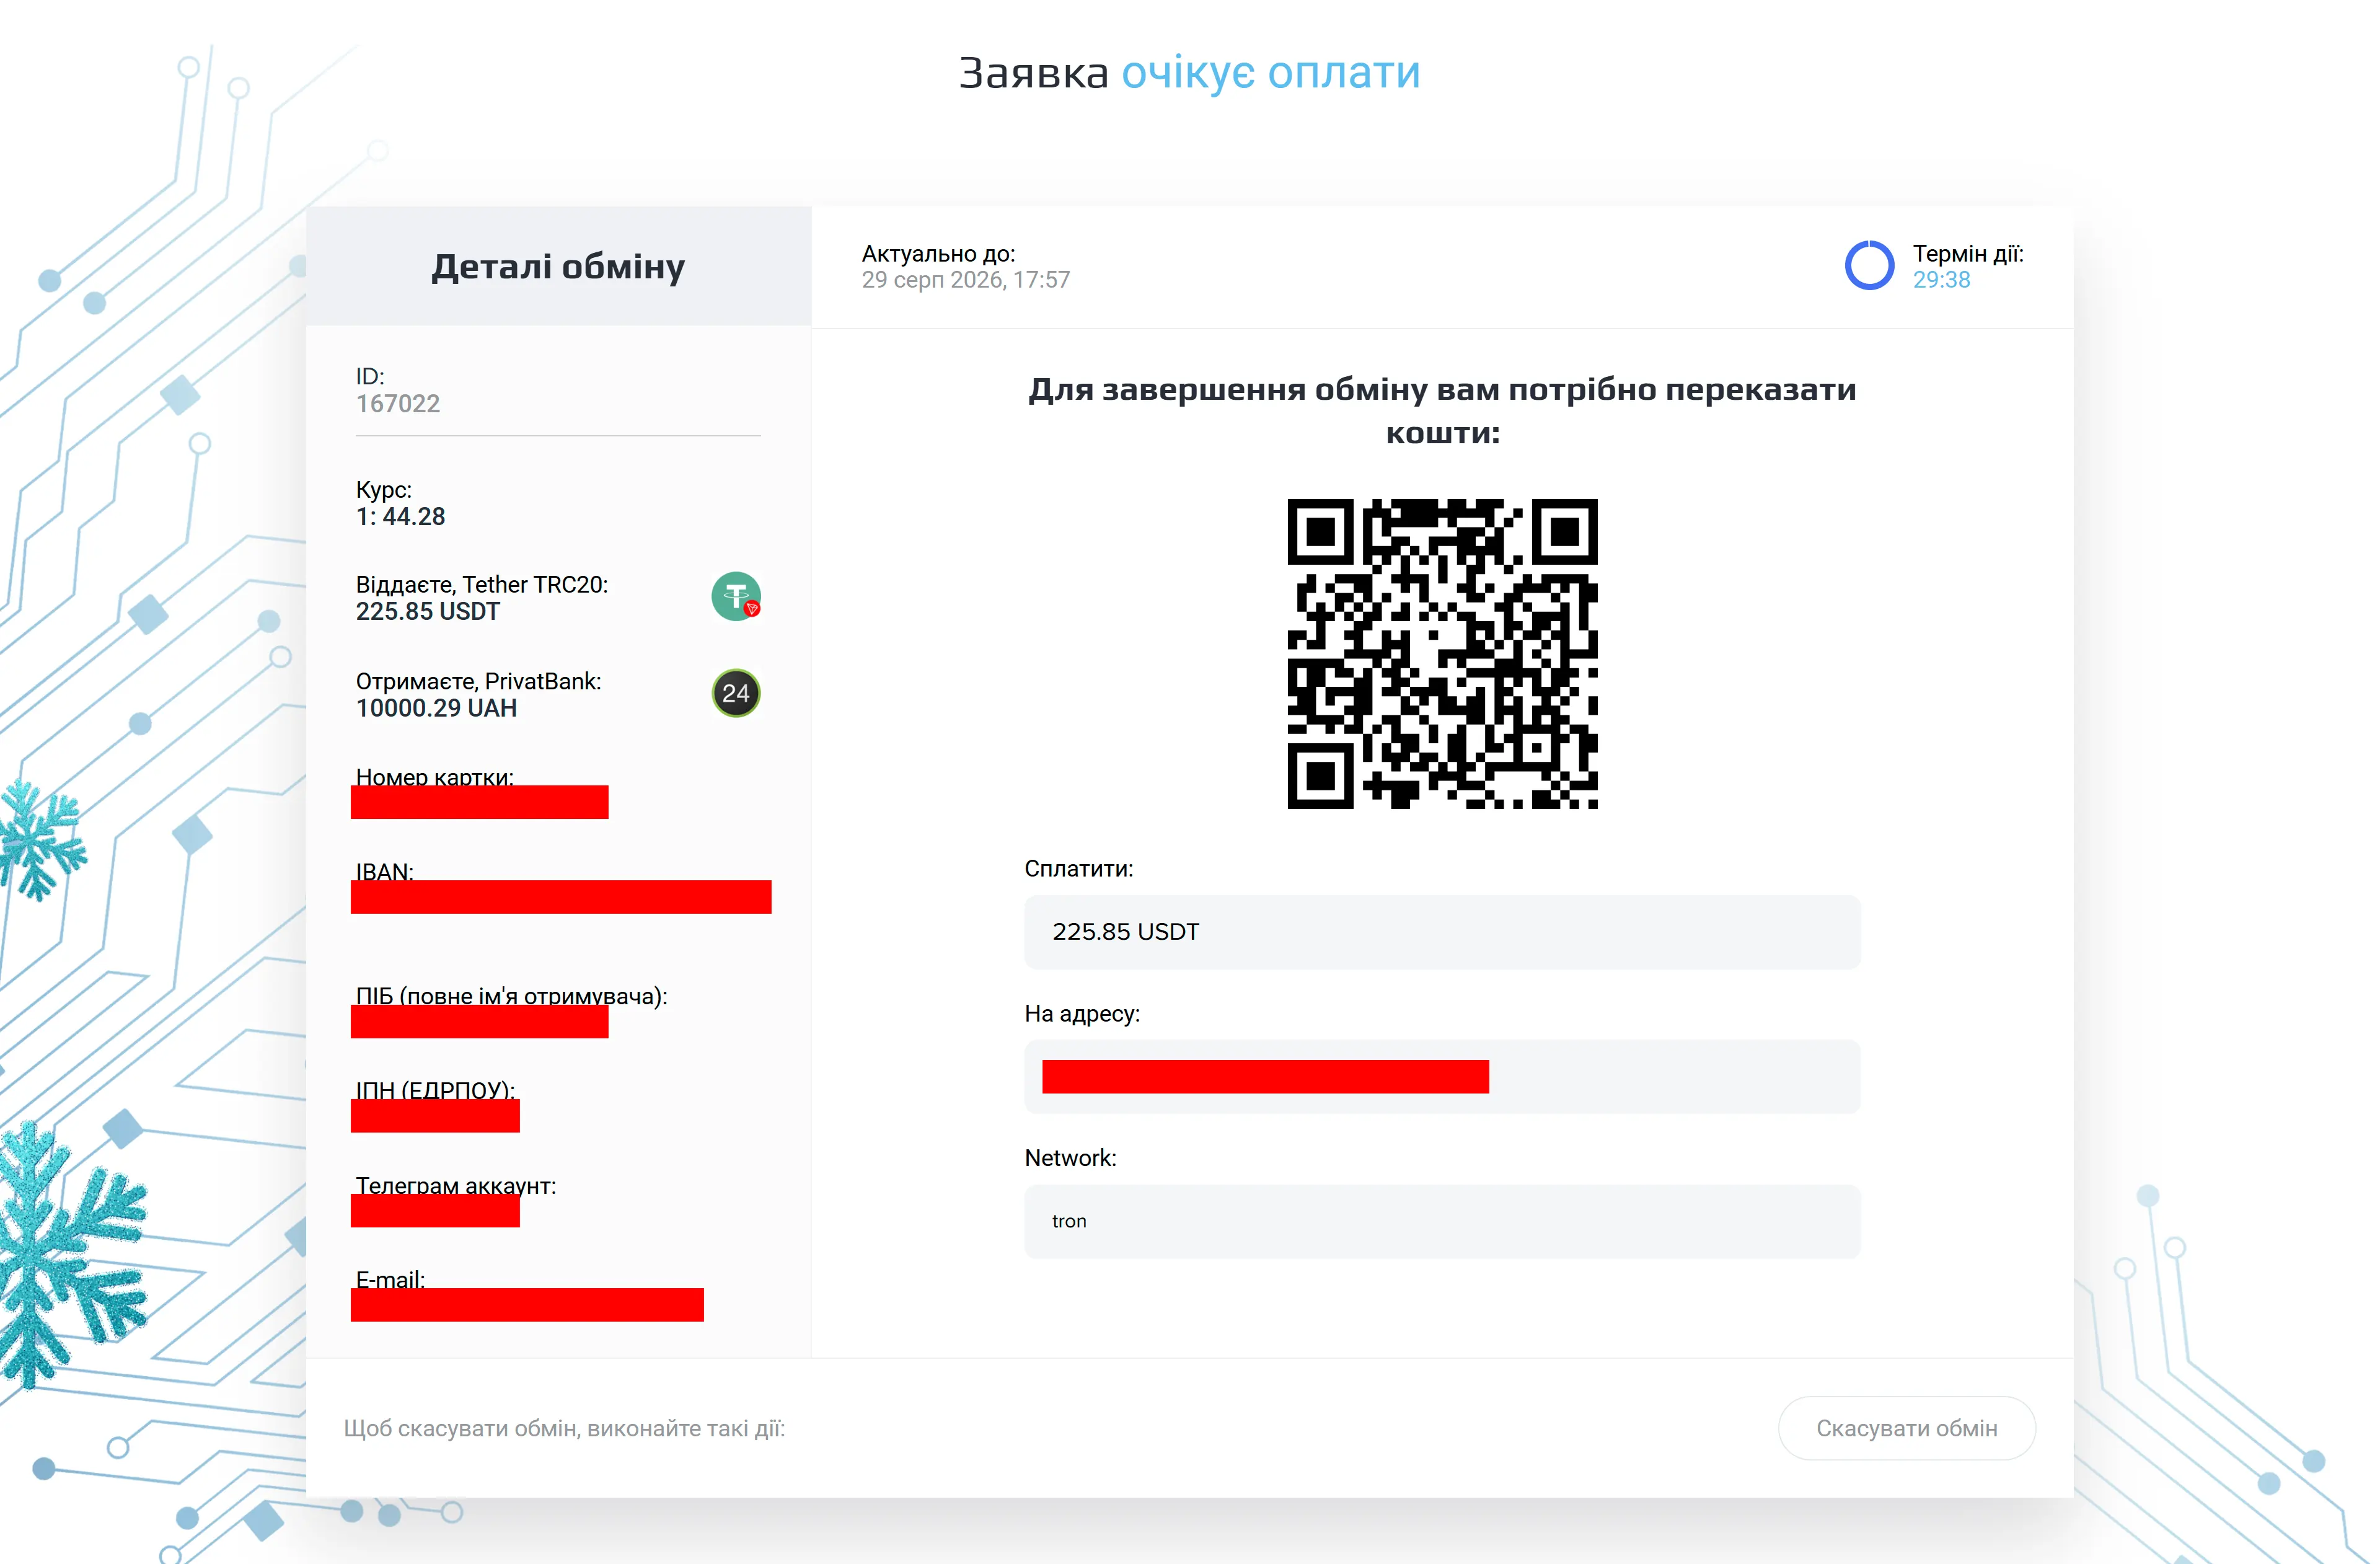Image resolution: width=2380 pixels, height=1564 pixels.
Task: Click the Заявка очікує оплати page title
Action: click(1190, 73)
